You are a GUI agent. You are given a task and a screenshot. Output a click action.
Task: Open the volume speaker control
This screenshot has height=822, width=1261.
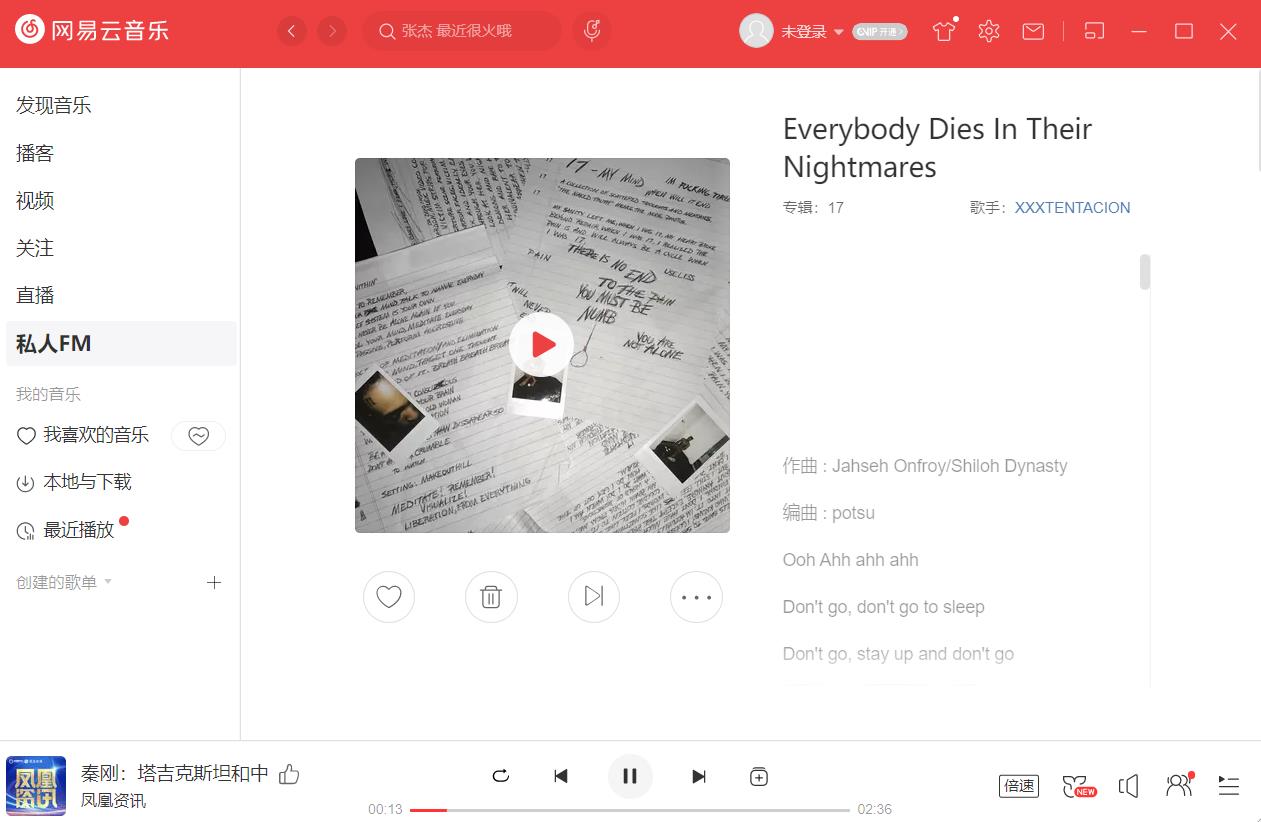click(1129, 786)
